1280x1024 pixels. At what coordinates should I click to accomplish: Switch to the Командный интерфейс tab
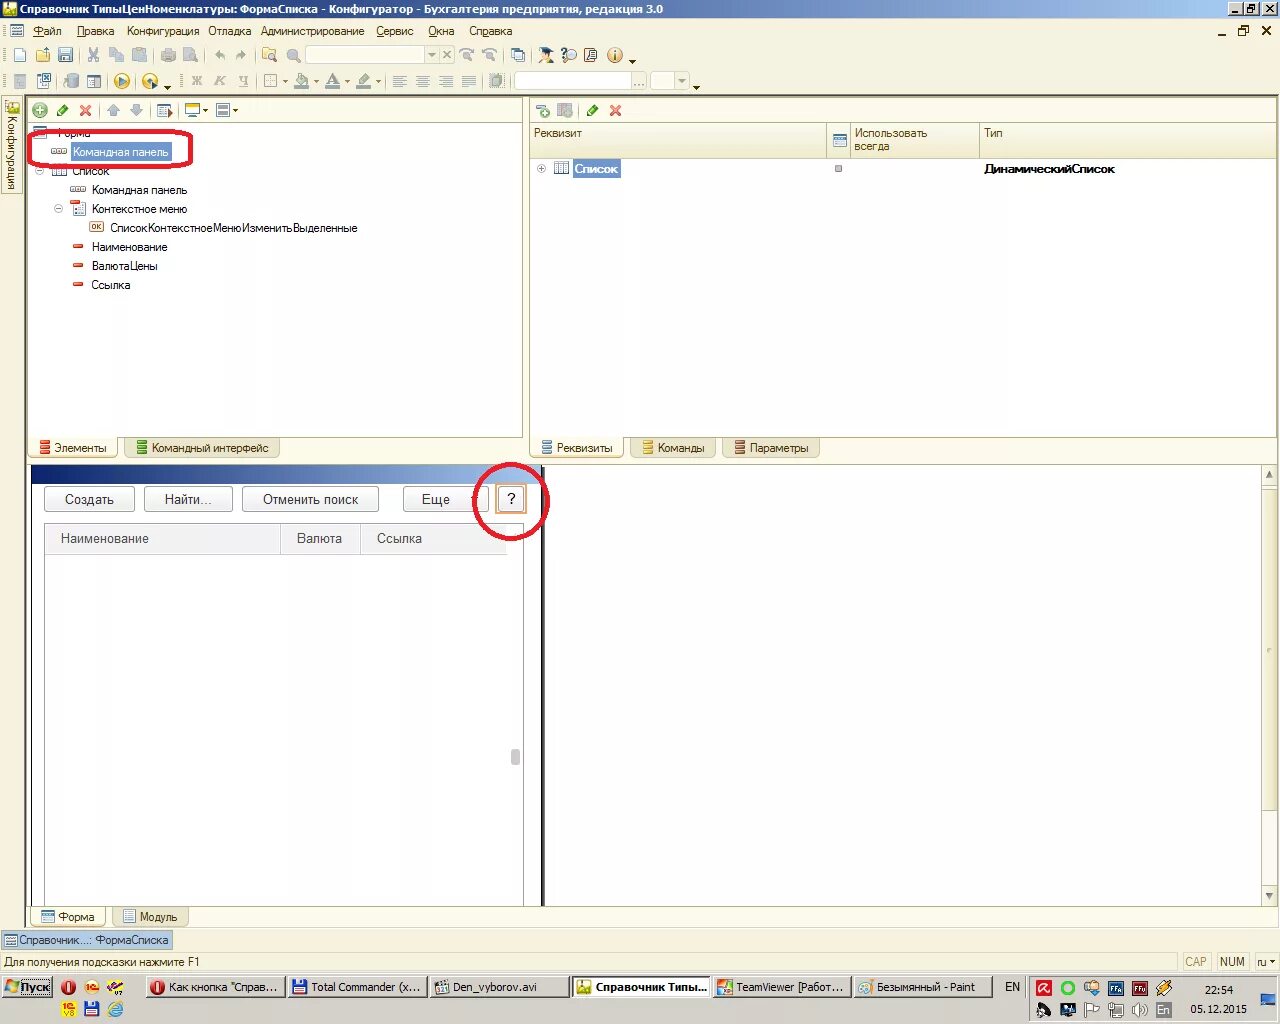tap(201, 448)
